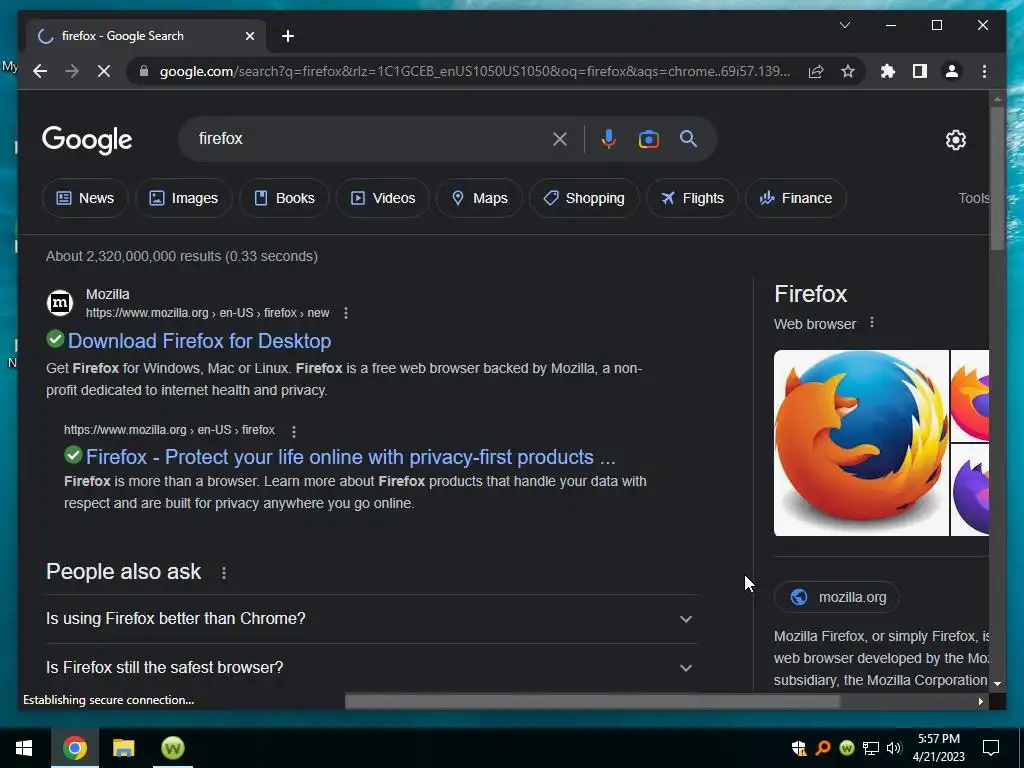
Task: Switch to Finance results
Action: coord(795,198)
